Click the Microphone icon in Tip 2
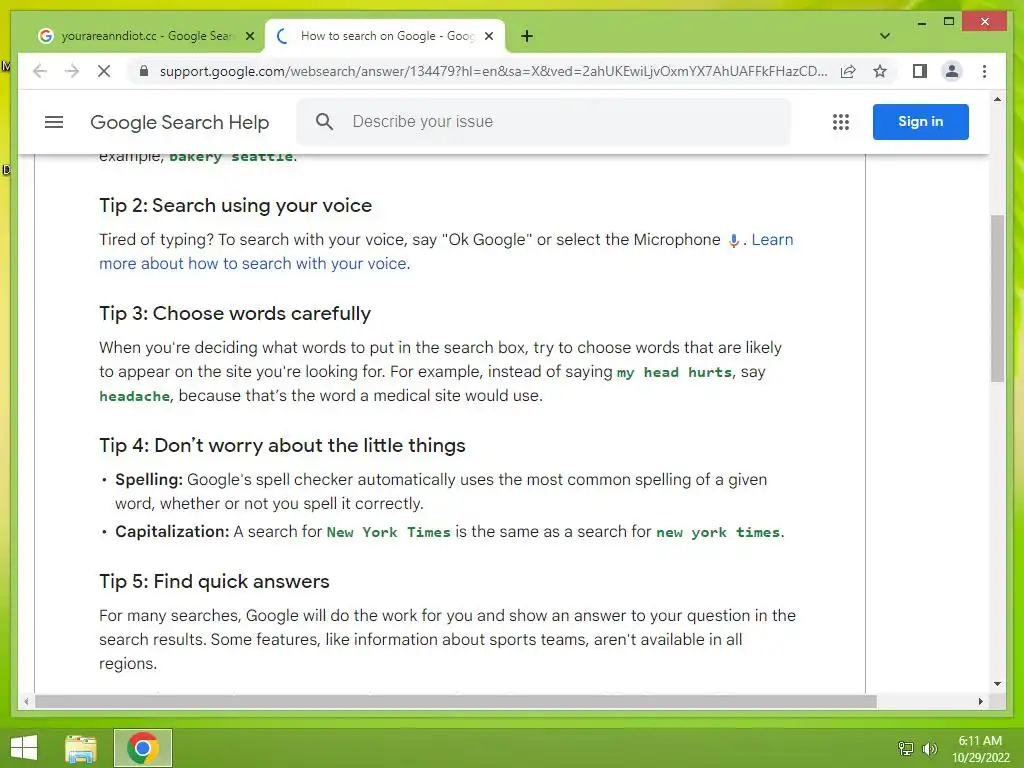The image size is (1024, 768). point(733,240)
